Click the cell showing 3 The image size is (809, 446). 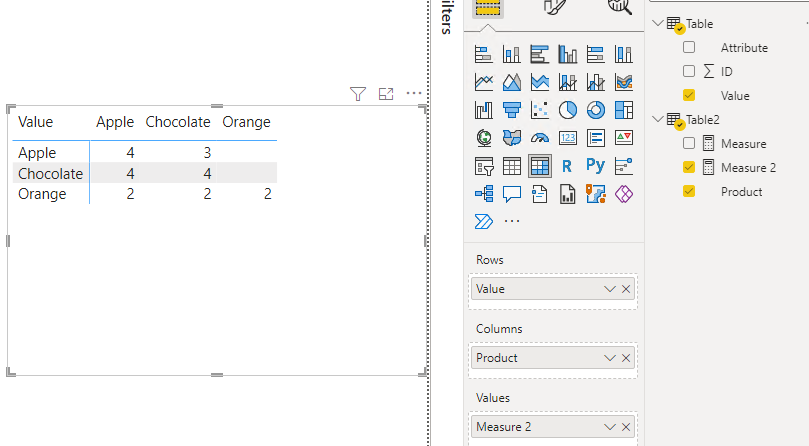click(207, 153)
